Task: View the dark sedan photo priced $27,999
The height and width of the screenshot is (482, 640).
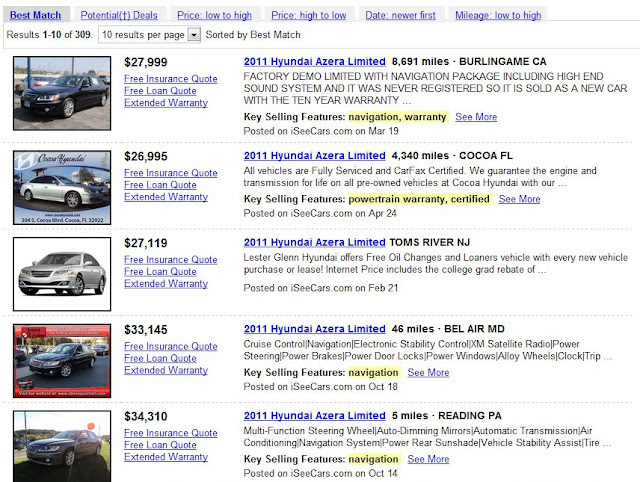Action: click(62, 93)
